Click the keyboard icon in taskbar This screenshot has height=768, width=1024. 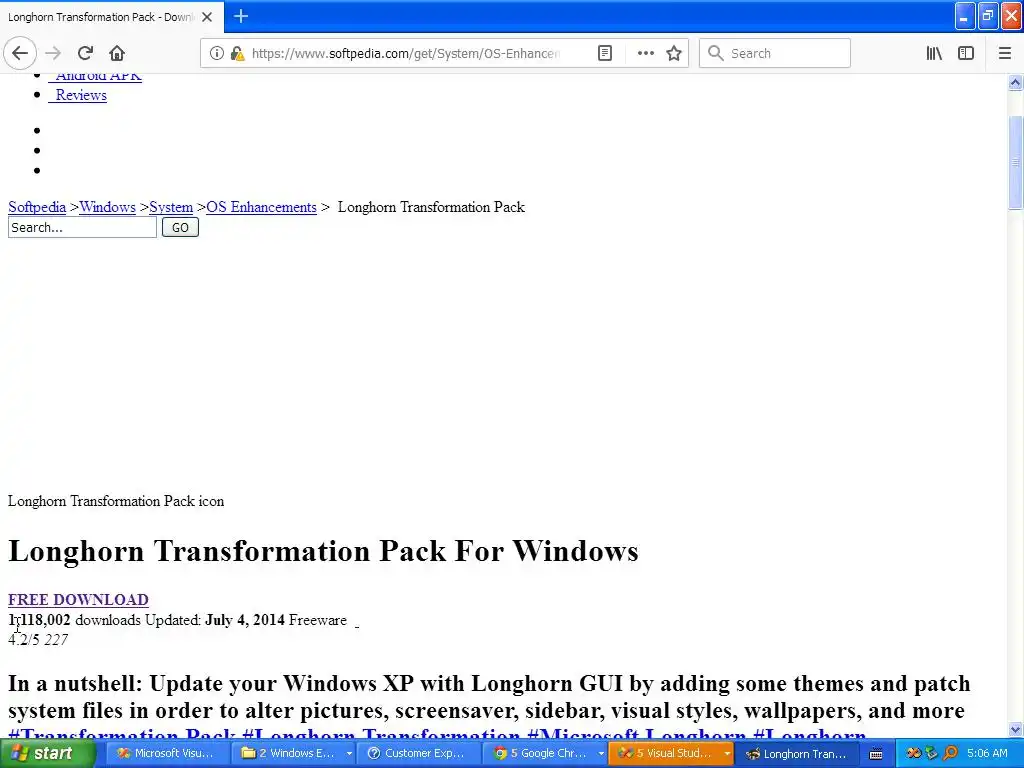coord(876,754)
